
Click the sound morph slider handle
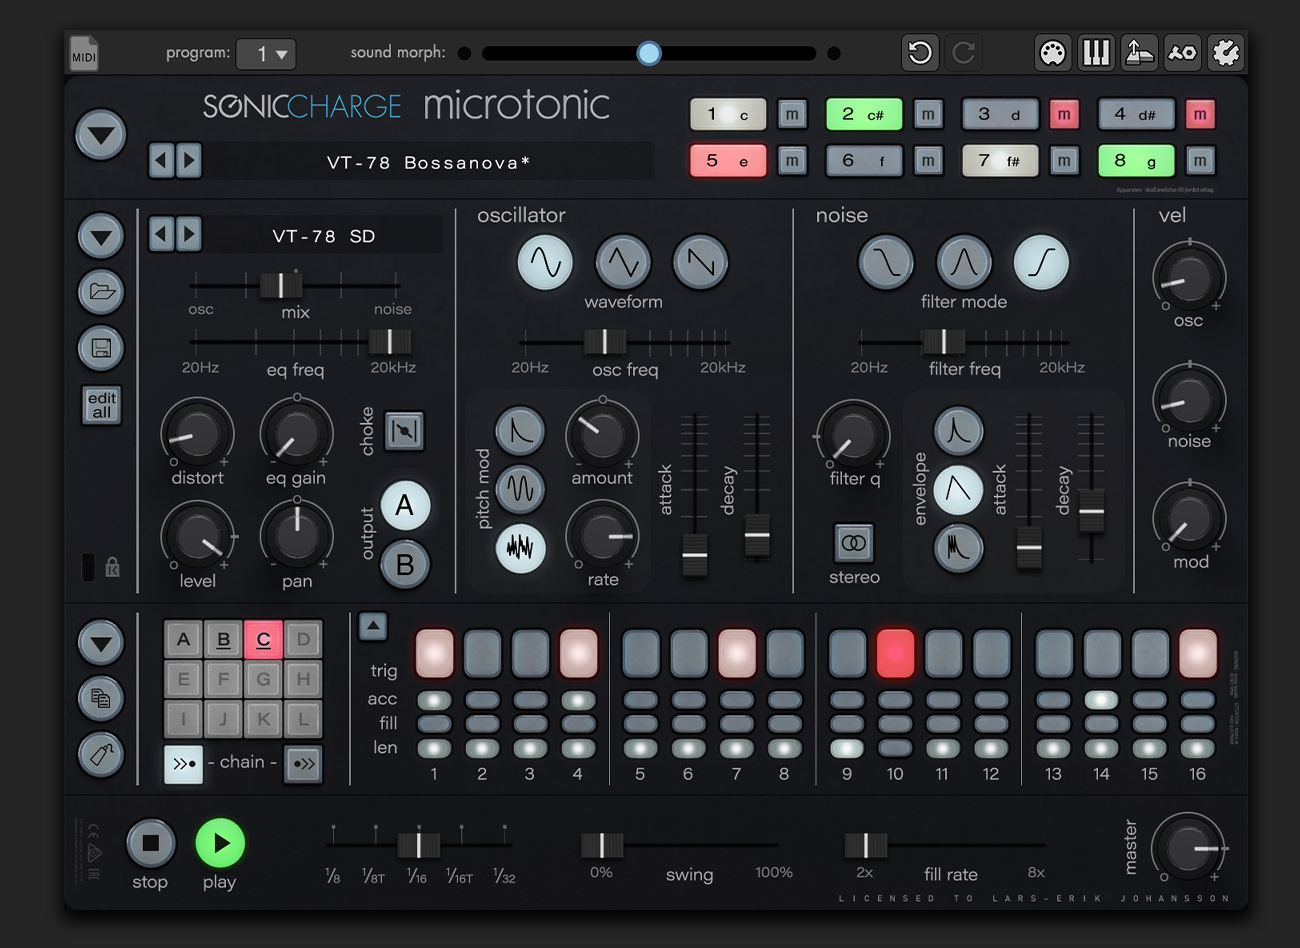click(x=649, y=53)
